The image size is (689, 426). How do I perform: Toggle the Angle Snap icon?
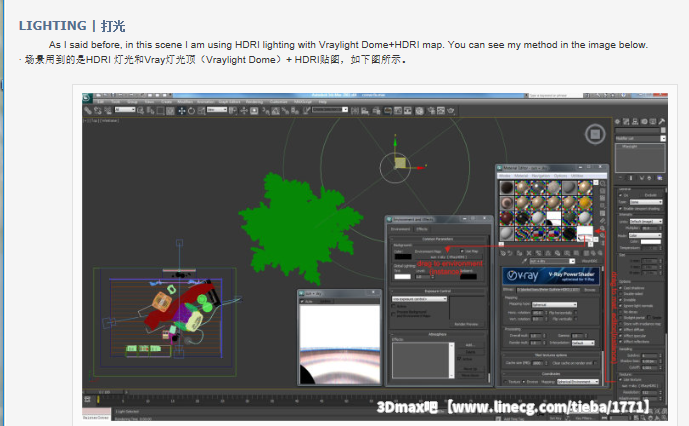coord(276,111)
